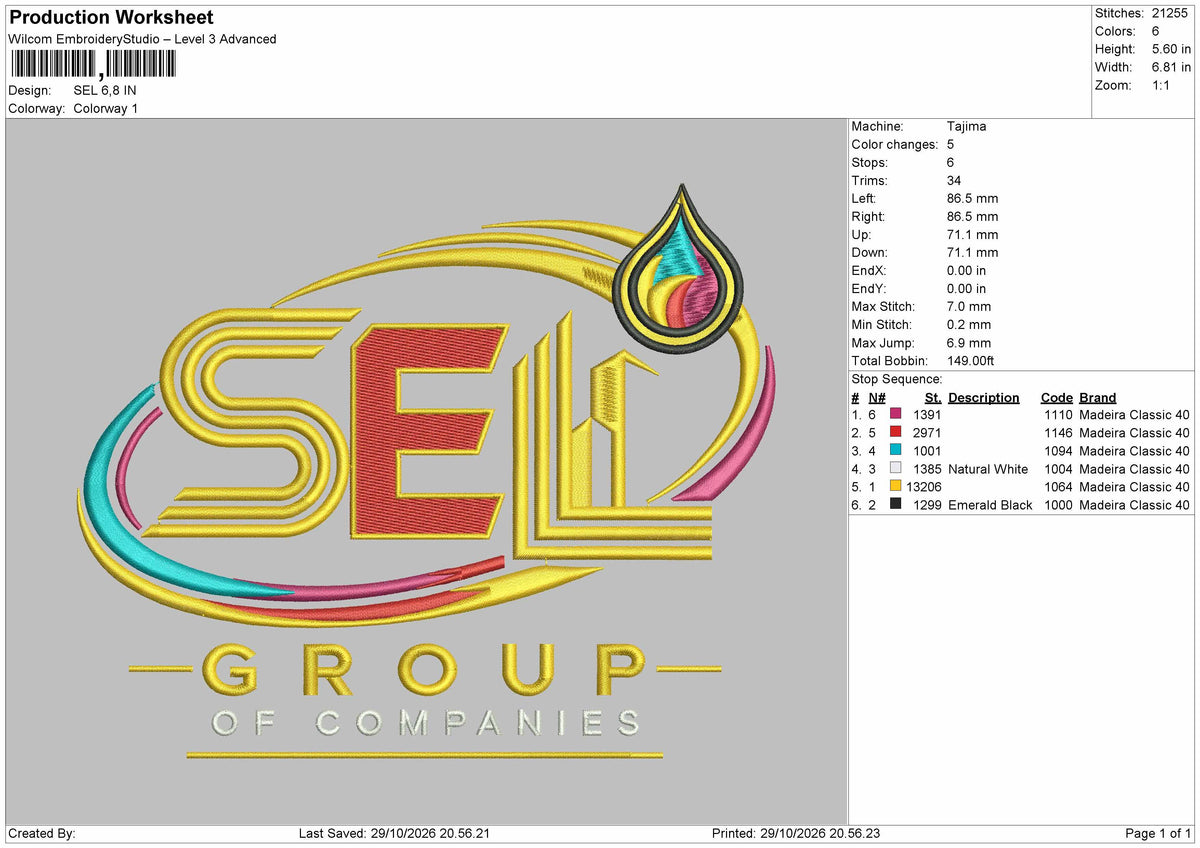Click the magenta swatch for thread 1110
Screen dimensions: 1200x848
tap(895, 415)
